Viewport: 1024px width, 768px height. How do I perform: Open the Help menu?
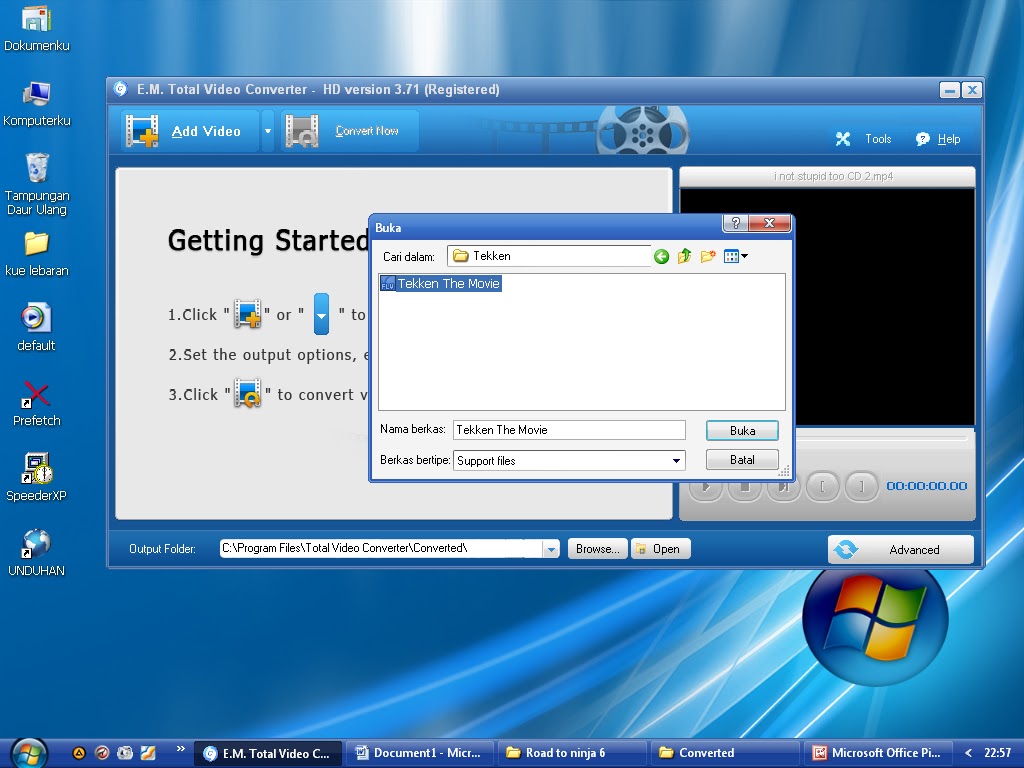pyautogui.click(x=938, y=138)
